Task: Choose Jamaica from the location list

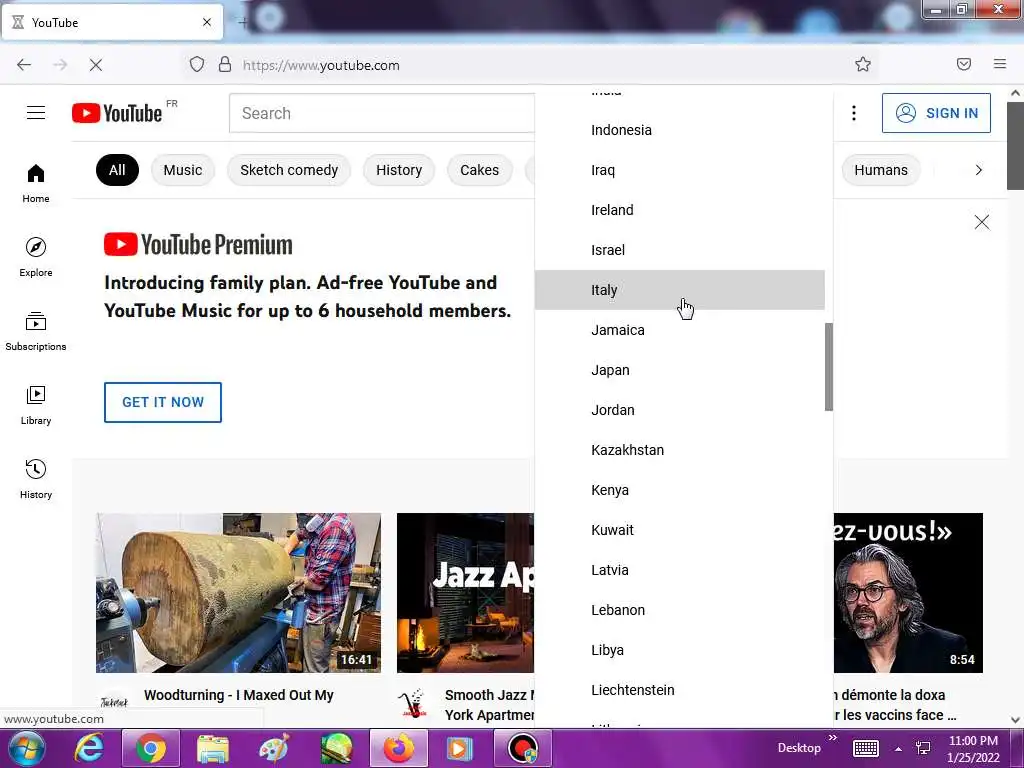Action: pos(679,330)
